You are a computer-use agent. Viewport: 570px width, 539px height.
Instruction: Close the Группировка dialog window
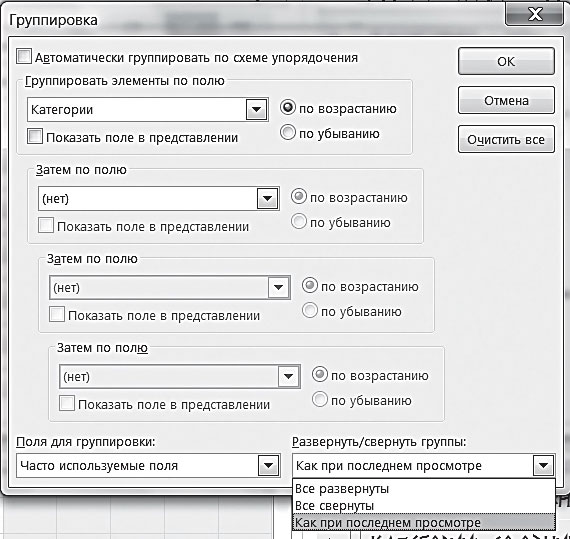point(534,15)
